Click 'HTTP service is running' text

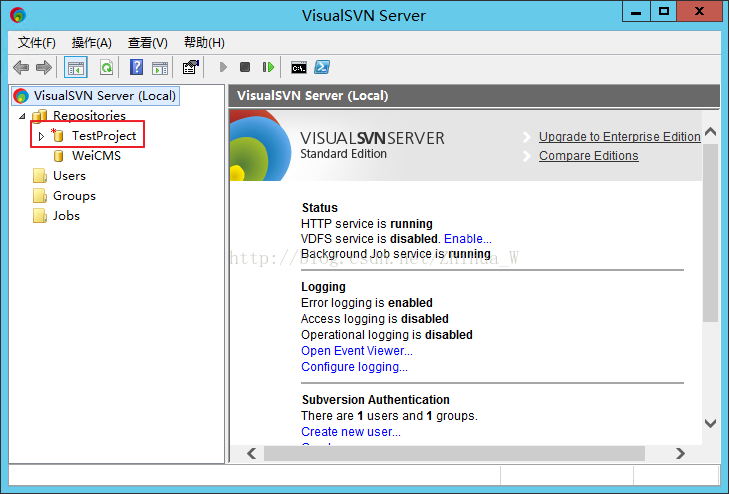pos(367,224)
